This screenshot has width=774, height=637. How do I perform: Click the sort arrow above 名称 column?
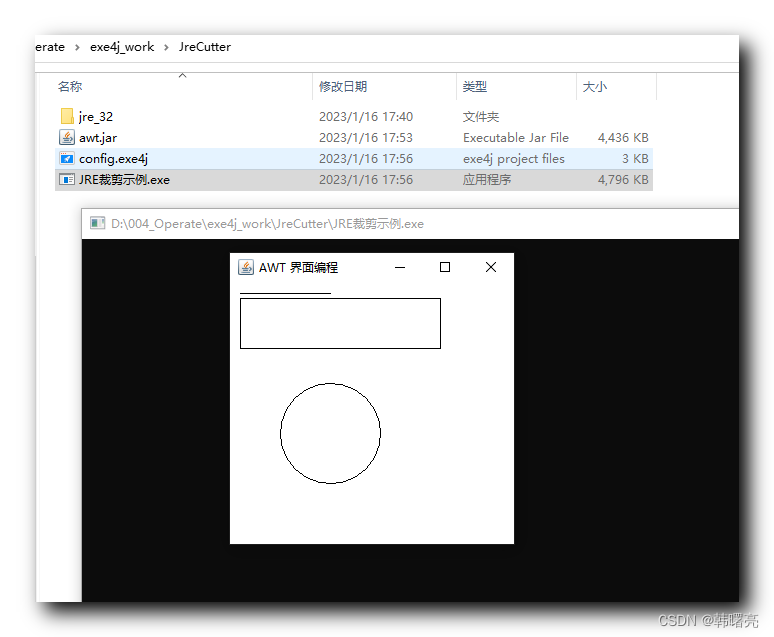pos(182,75)
